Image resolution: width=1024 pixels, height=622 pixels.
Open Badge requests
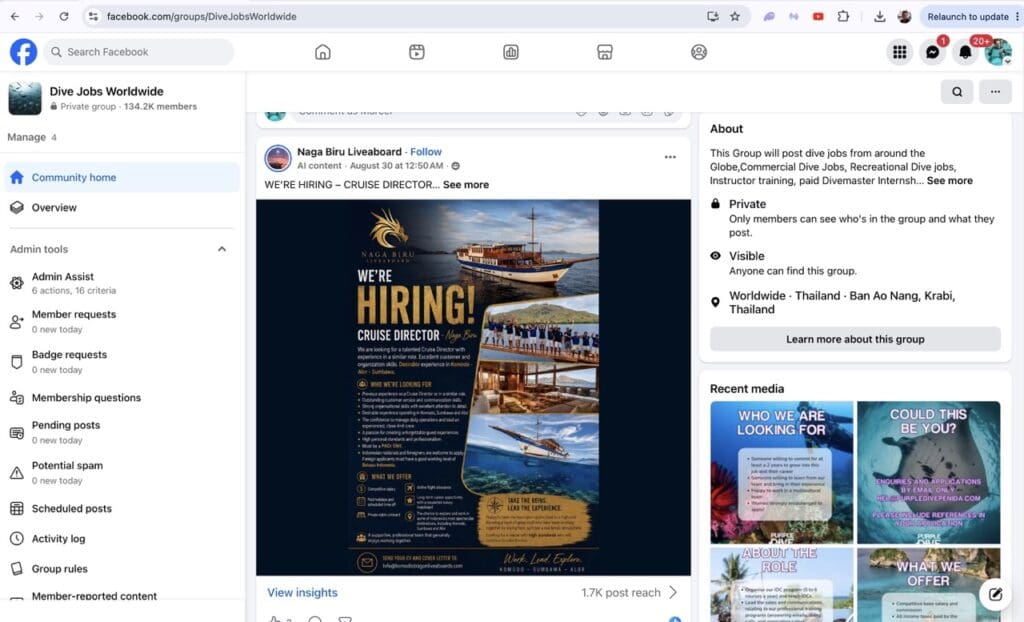point(122,362)
